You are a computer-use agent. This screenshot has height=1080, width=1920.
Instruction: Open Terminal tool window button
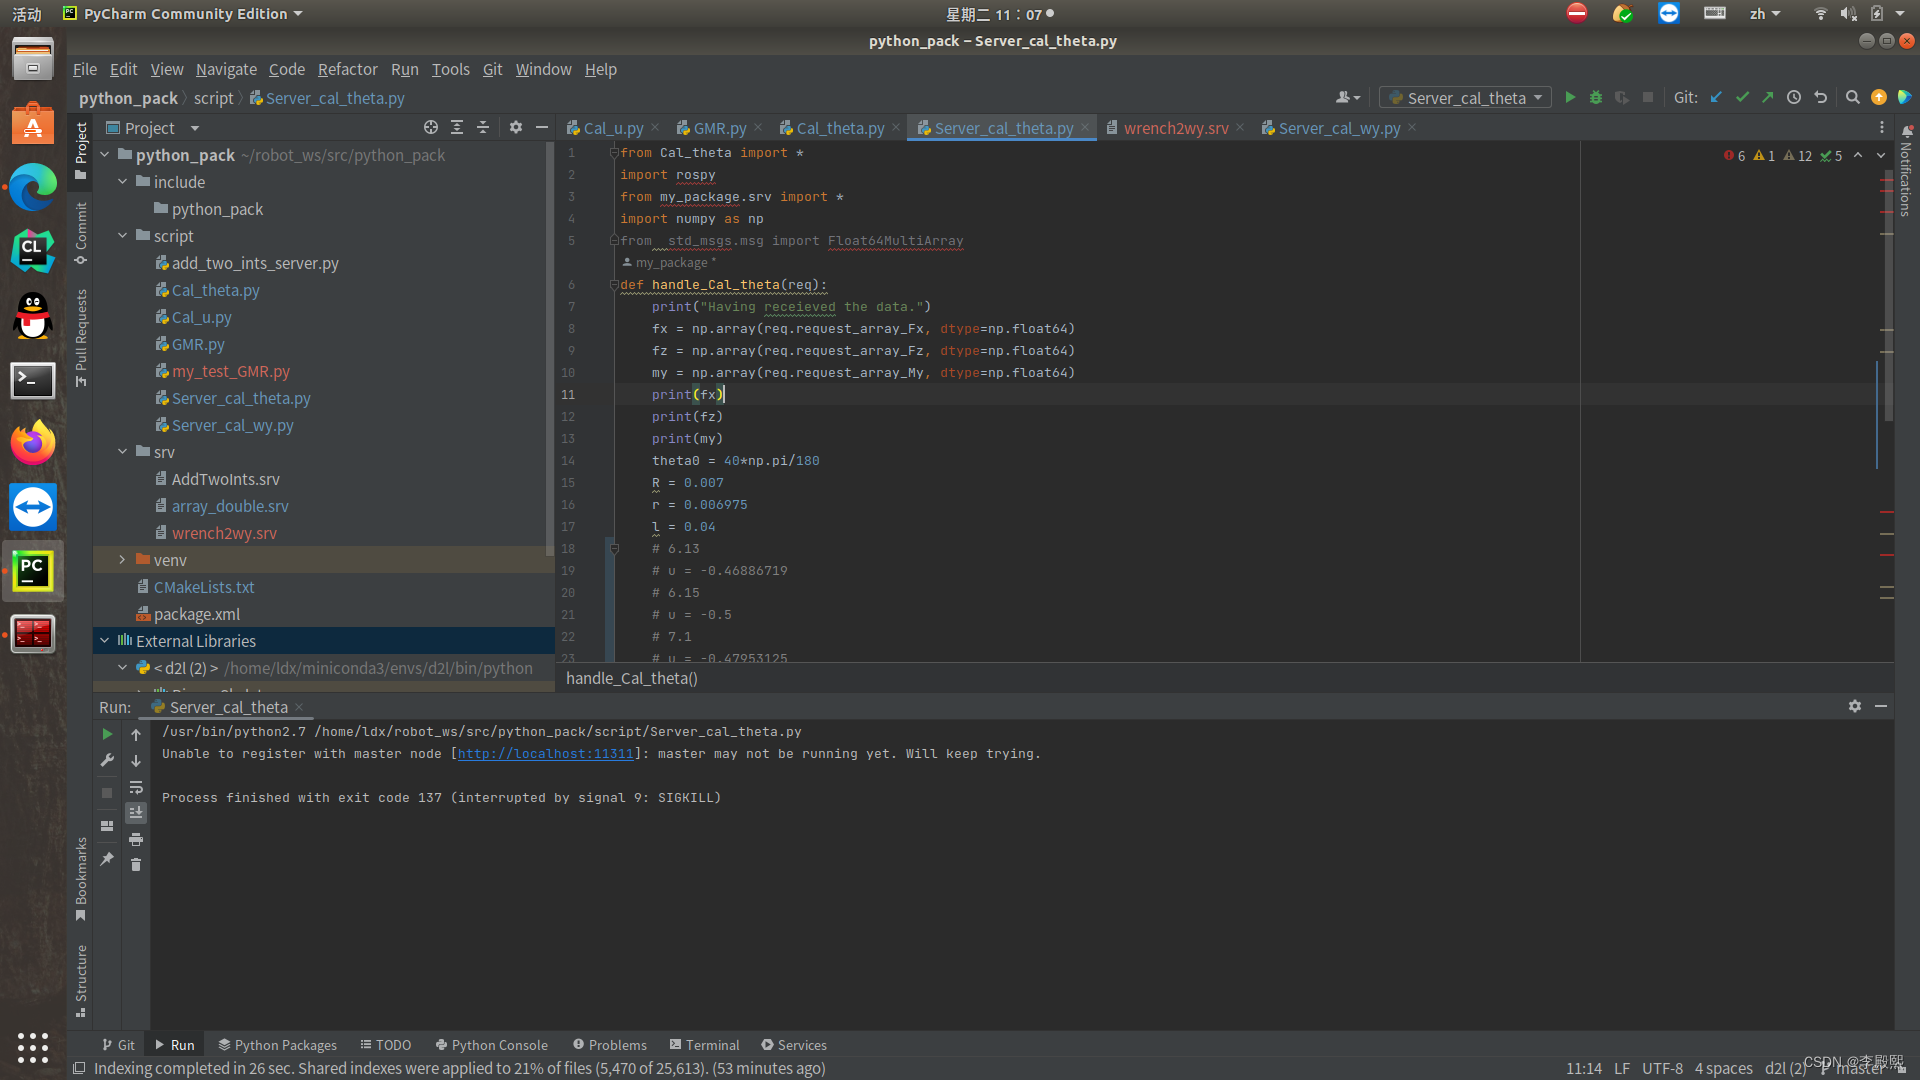704,1045
